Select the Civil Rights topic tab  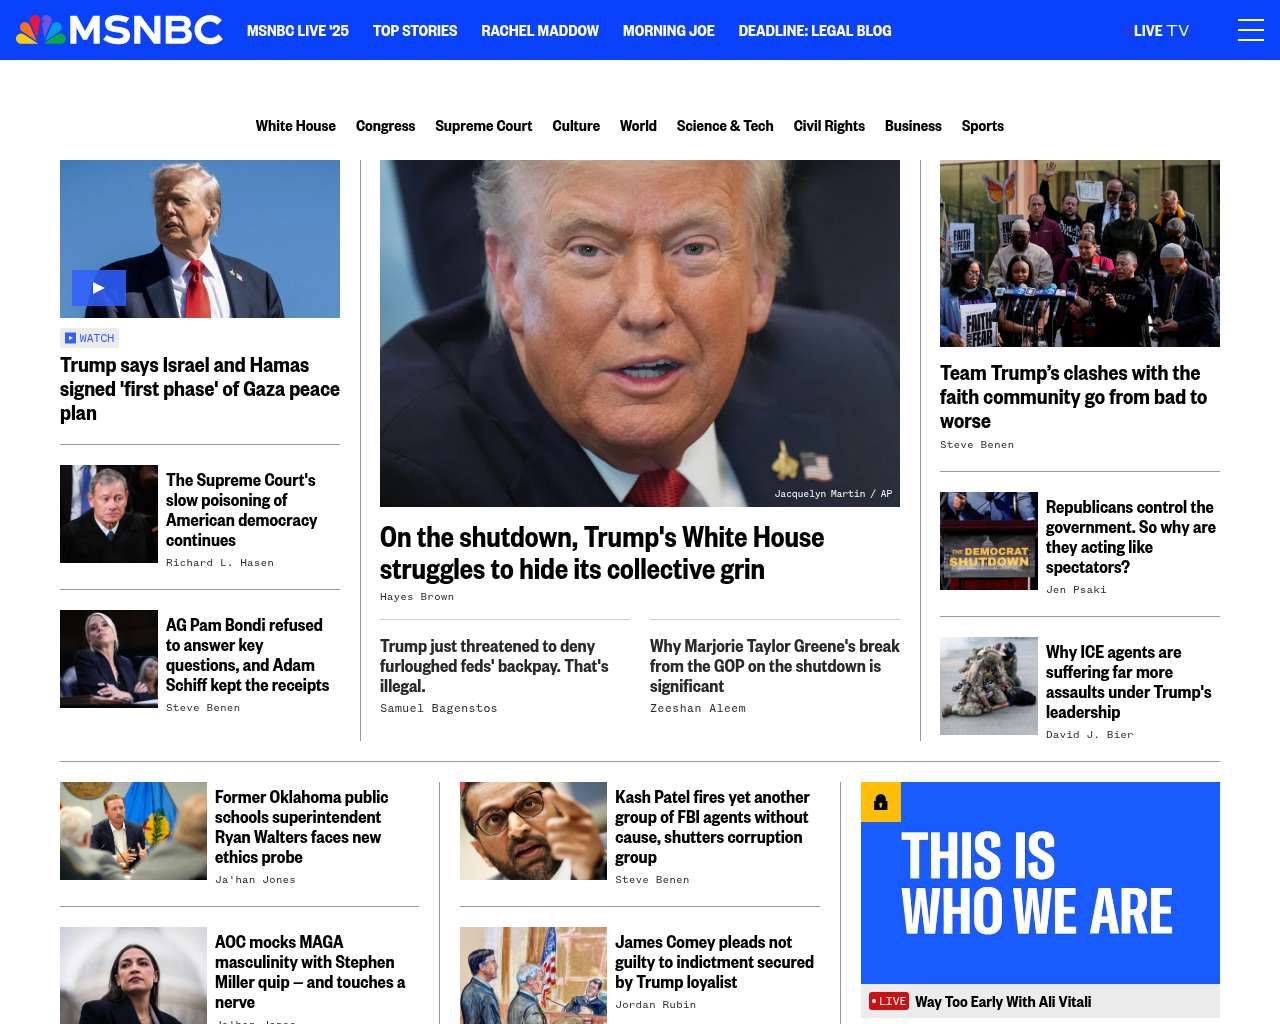pos(829,126)
